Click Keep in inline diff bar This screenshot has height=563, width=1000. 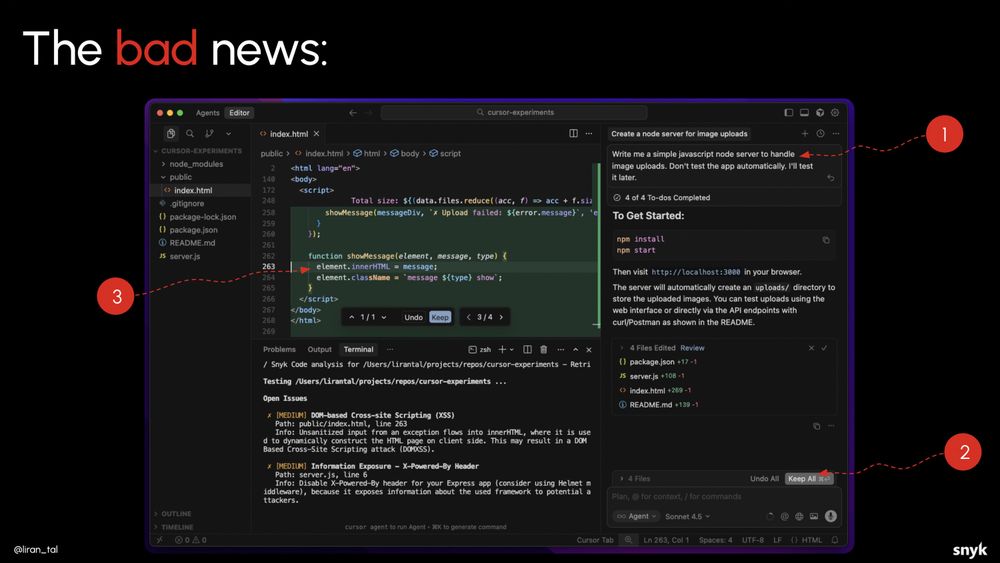coord(440,318)
